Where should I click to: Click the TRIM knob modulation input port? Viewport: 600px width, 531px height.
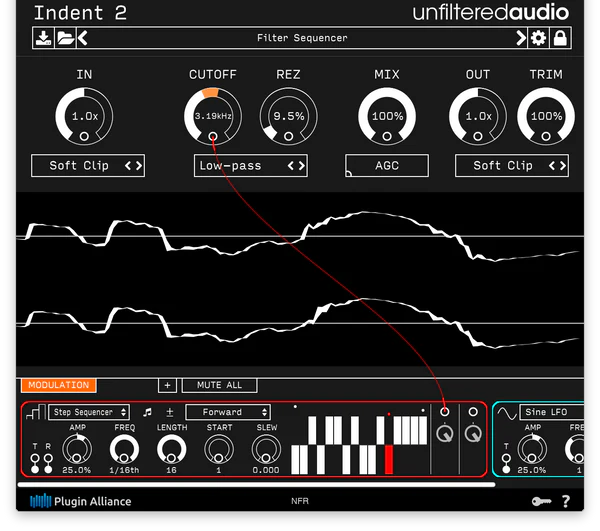pos(546,137)
